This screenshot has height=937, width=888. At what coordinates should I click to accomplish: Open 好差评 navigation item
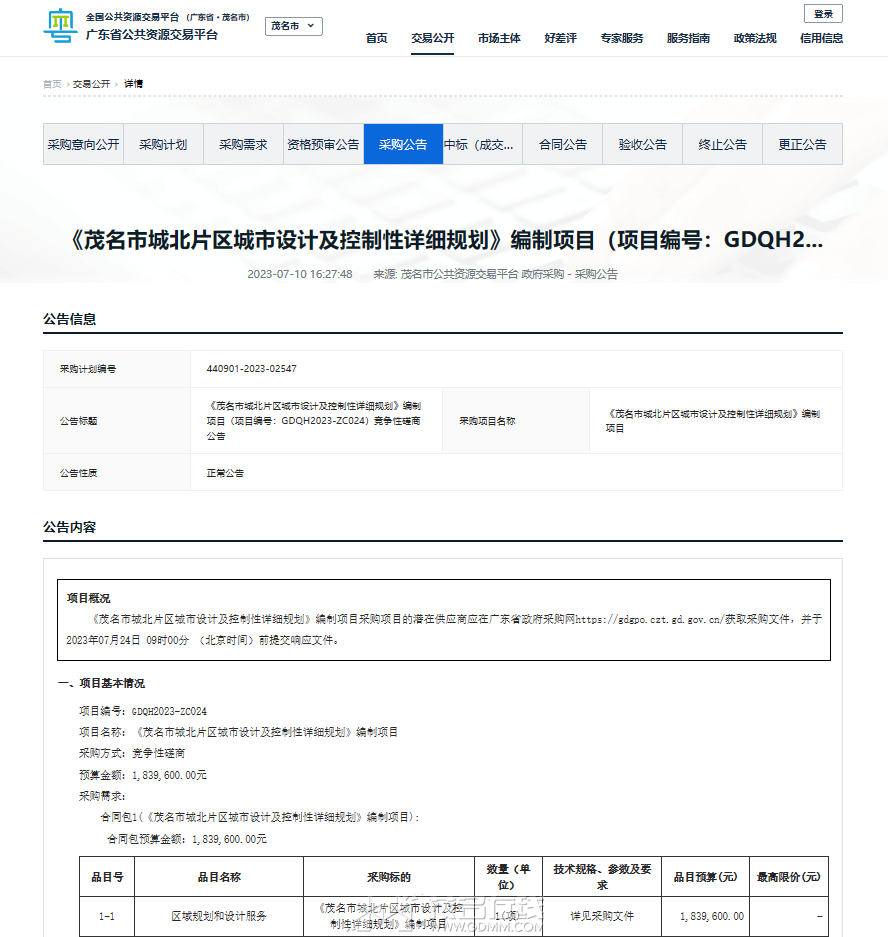(x=561, y=38)
